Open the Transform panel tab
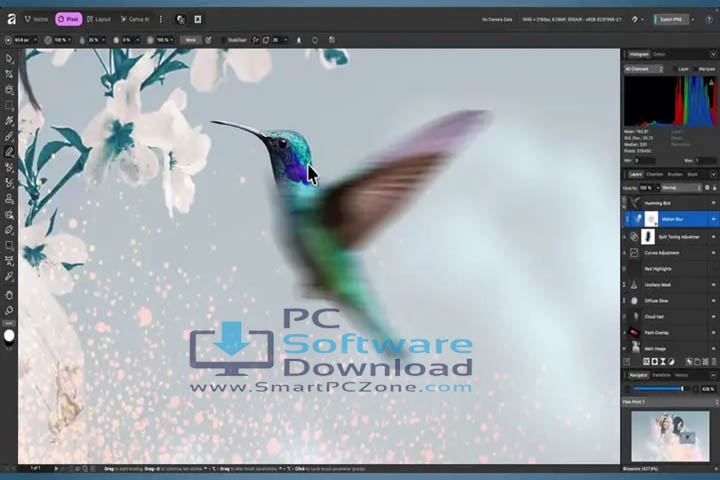 click(x=661, y=375)
